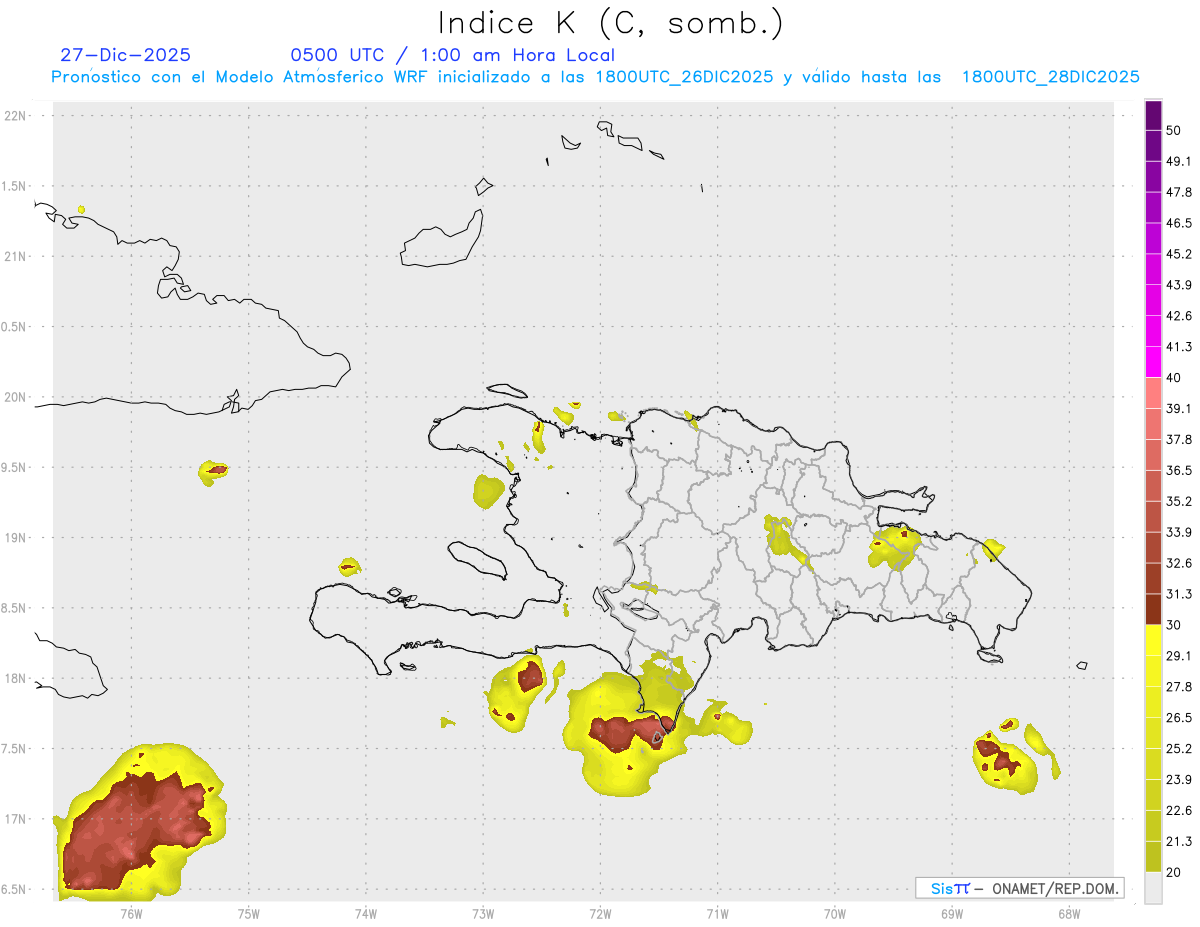Screen dimensions: 1200x927
Task: Select the bright yellow segment between 29.1 and 30
Action: (1153, 641)
